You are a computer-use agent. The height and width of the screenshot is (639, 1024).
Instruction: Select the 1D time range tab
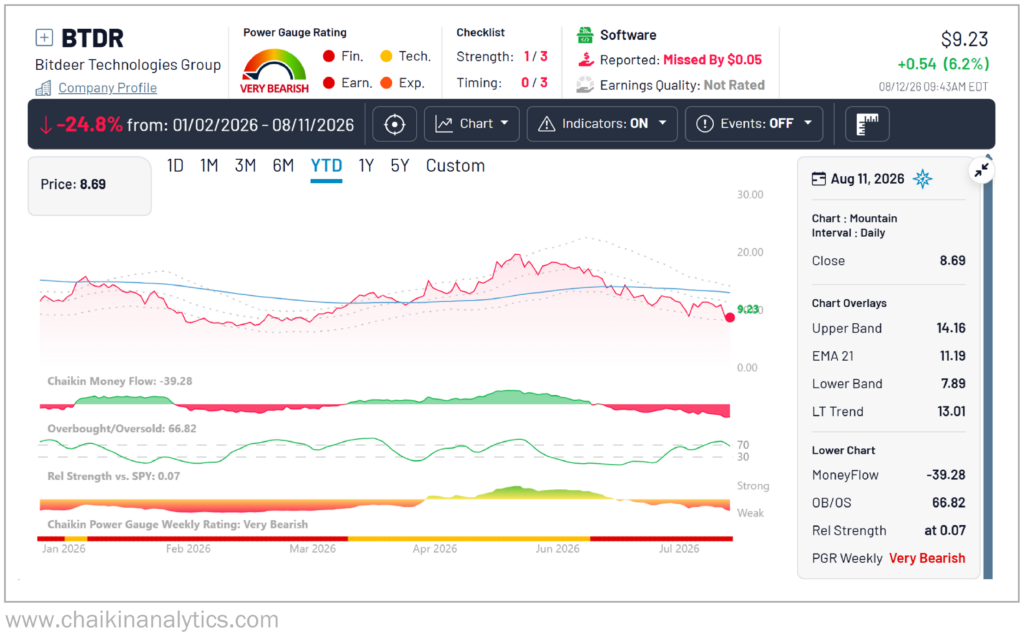click(x=175, y=166)
